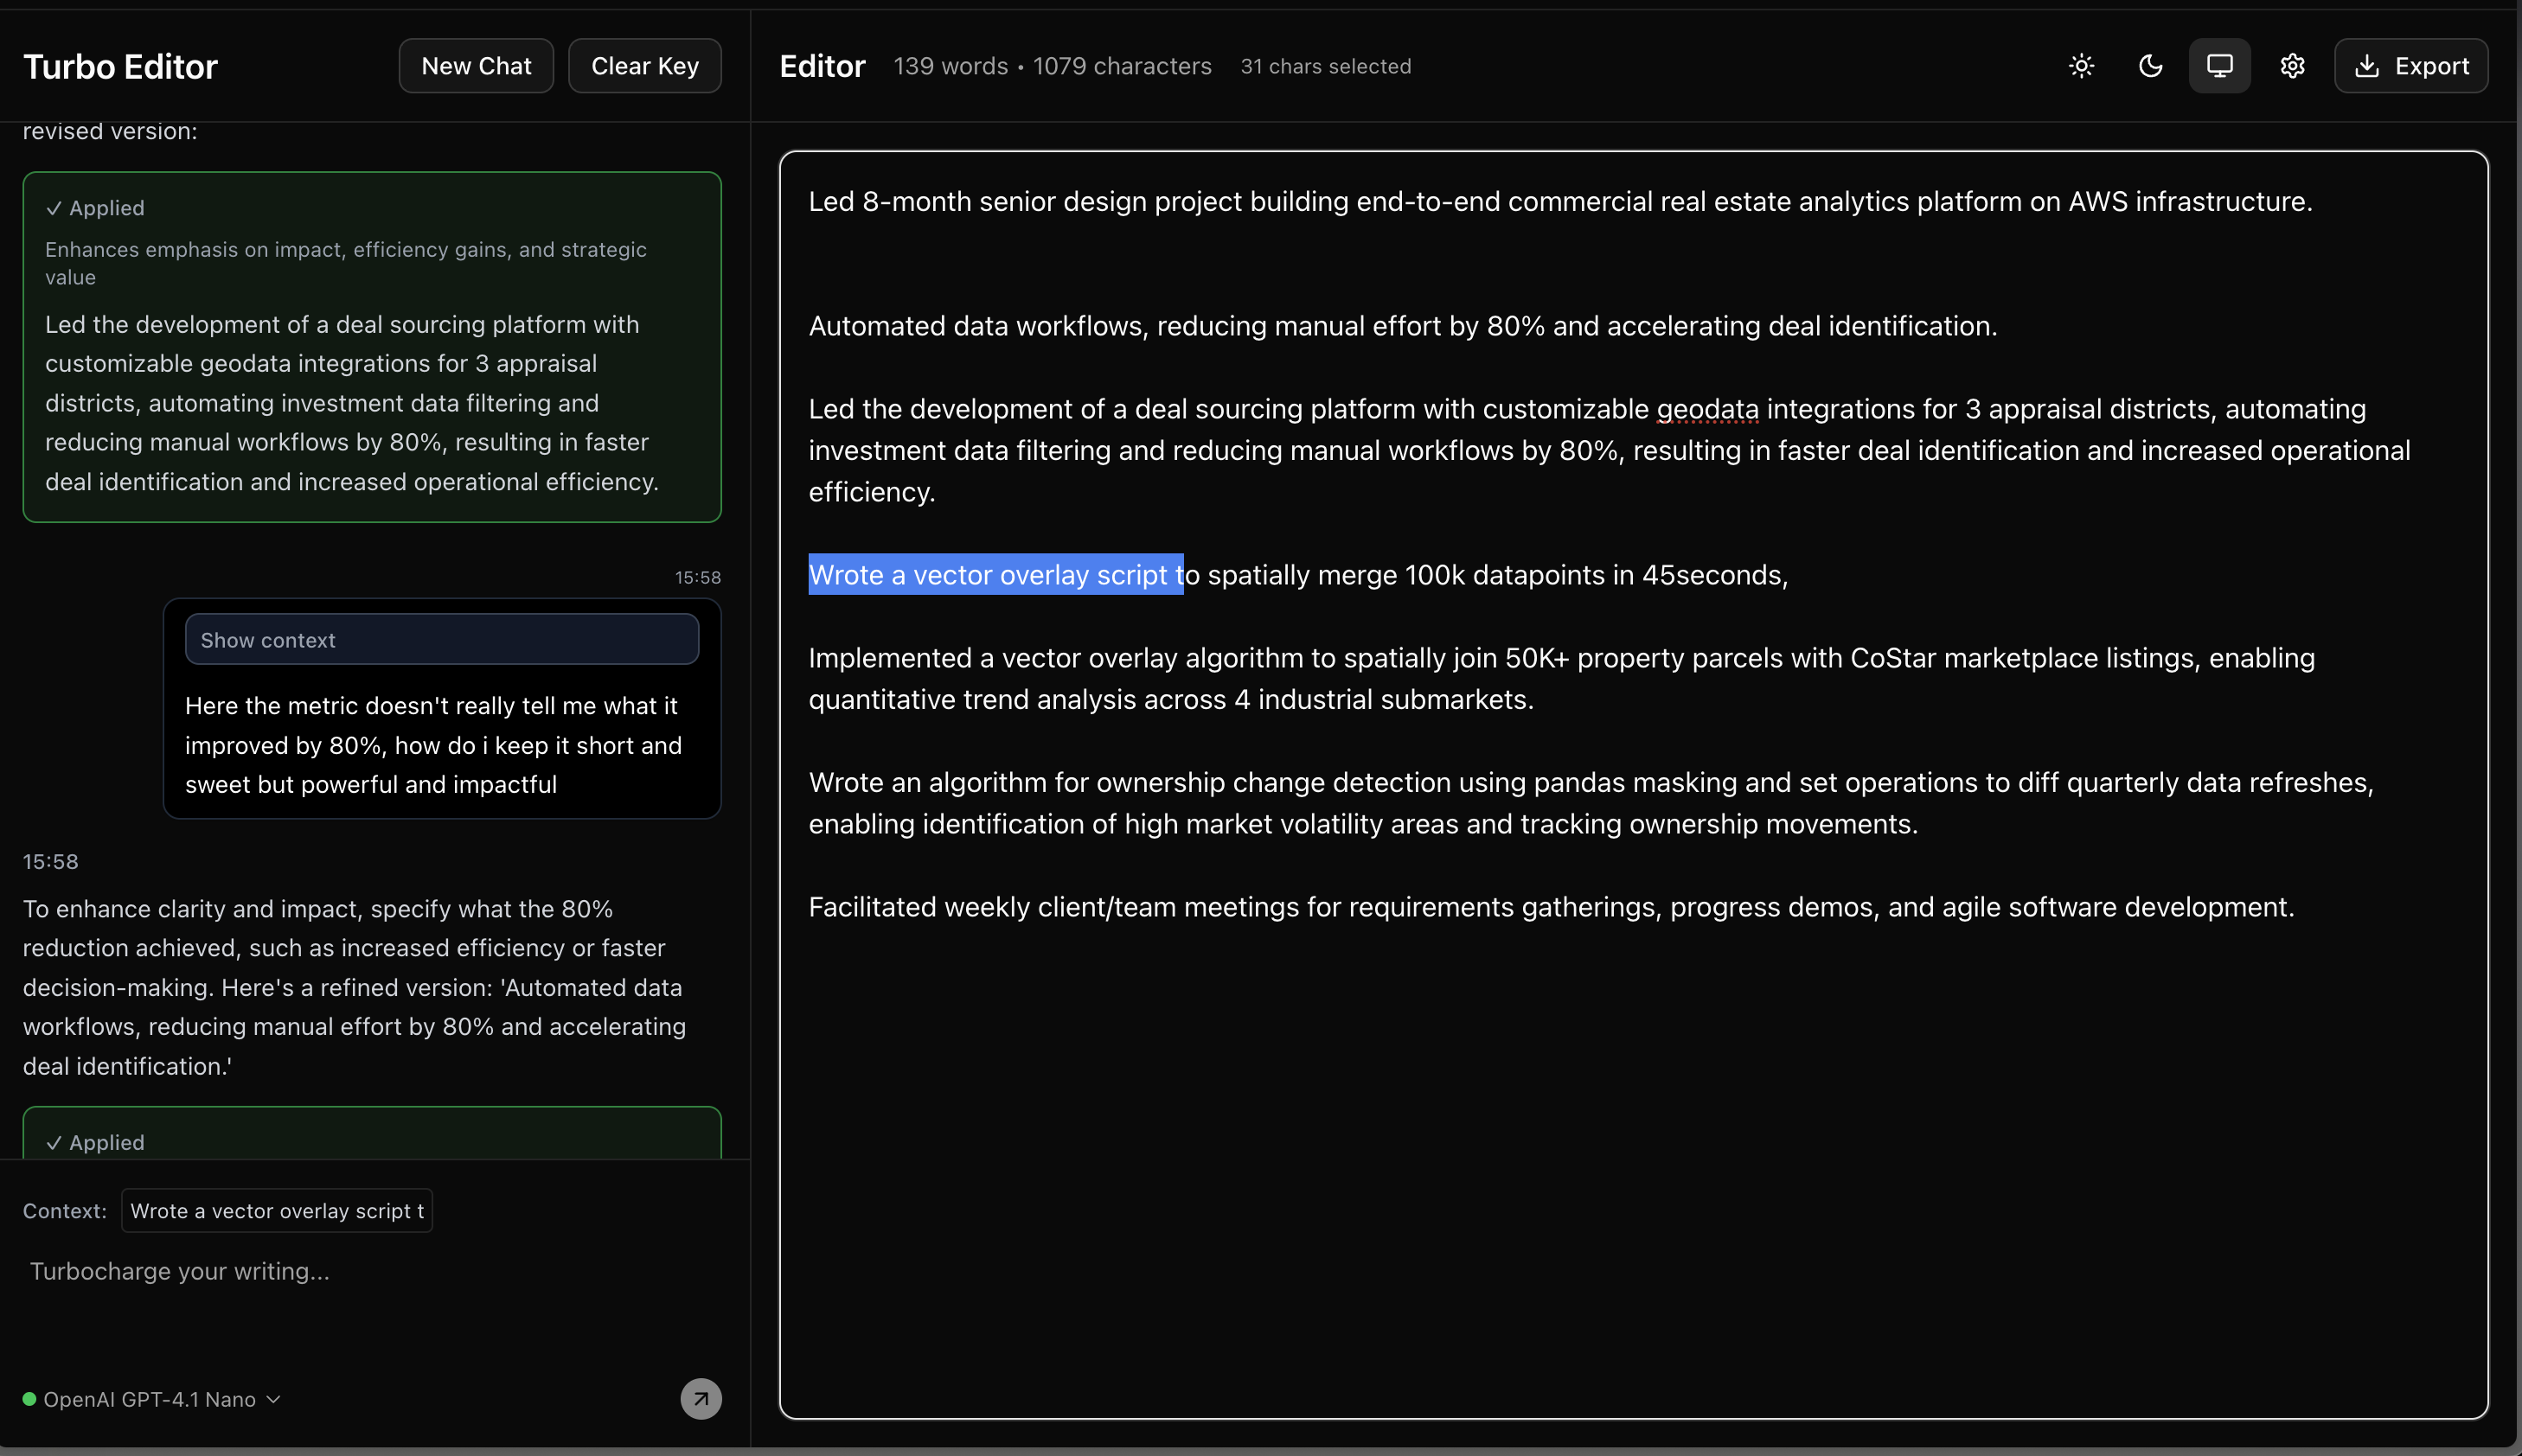
Task: Select the sun icon for light theme
Action: click(x=2081, y=65)
